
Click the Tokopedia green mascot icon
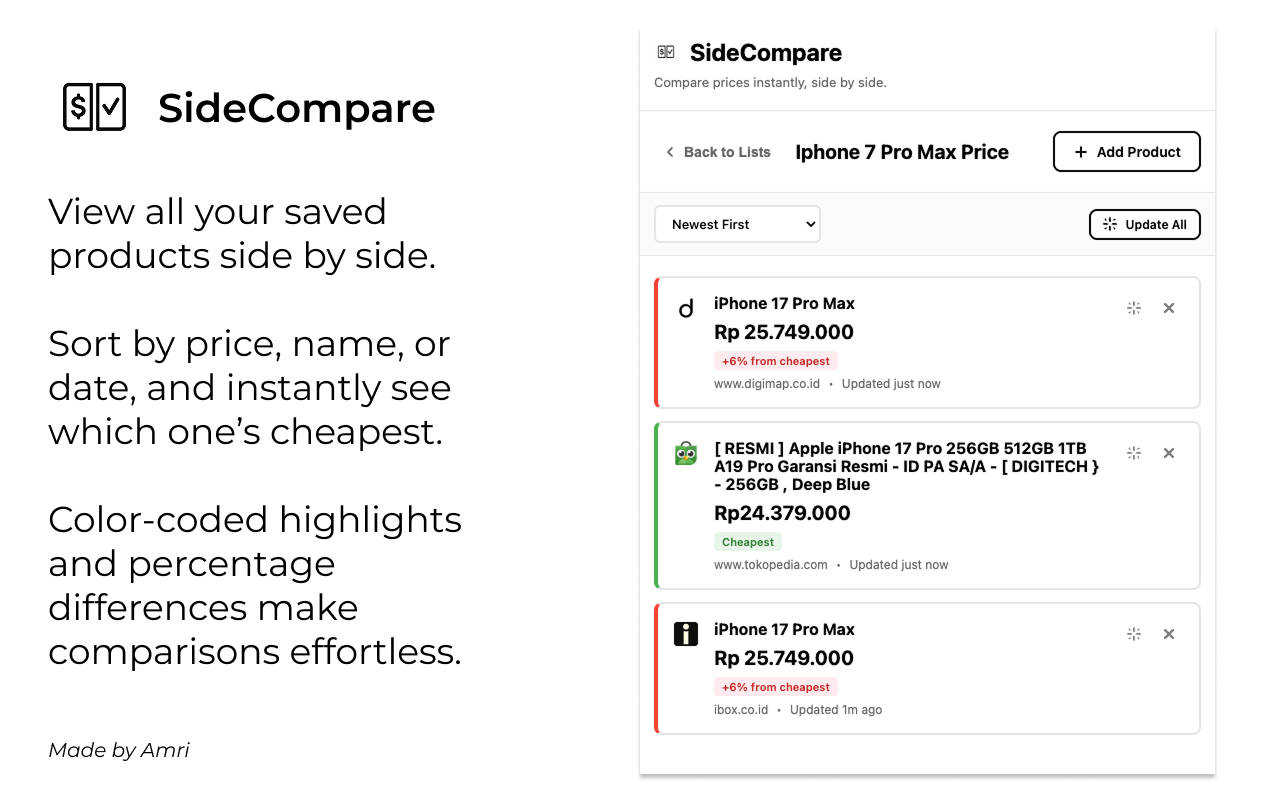[685, 453]
